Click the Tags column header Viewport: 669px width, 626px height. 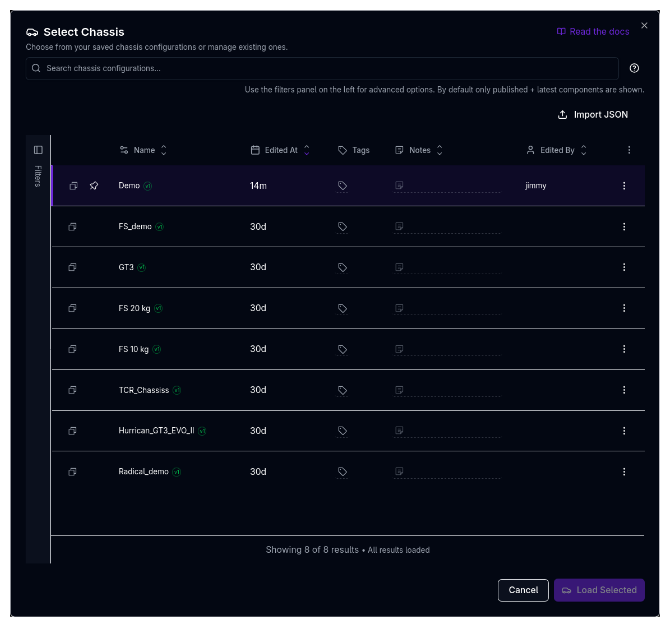click(354, 150)
